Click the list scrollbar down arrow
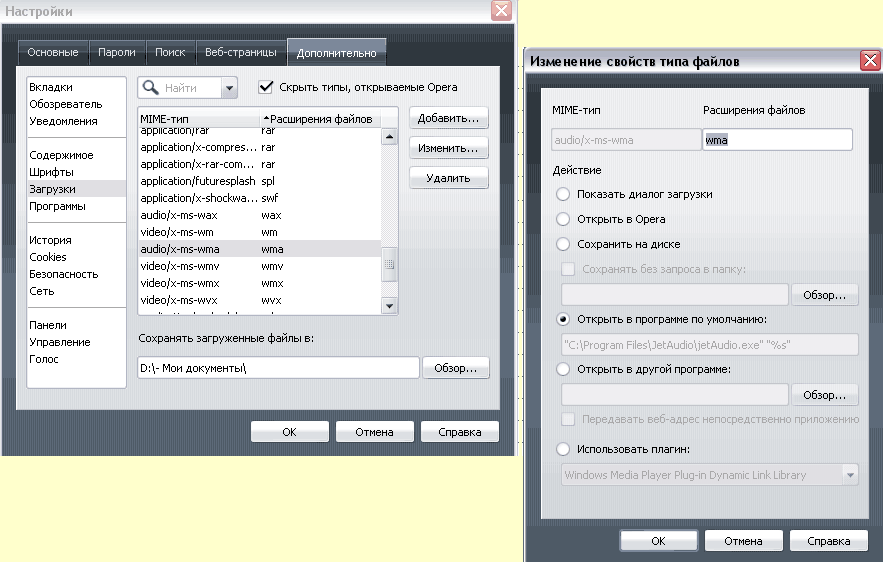The image size is (883, 562). pyautogui.click(x=390, y=305)
